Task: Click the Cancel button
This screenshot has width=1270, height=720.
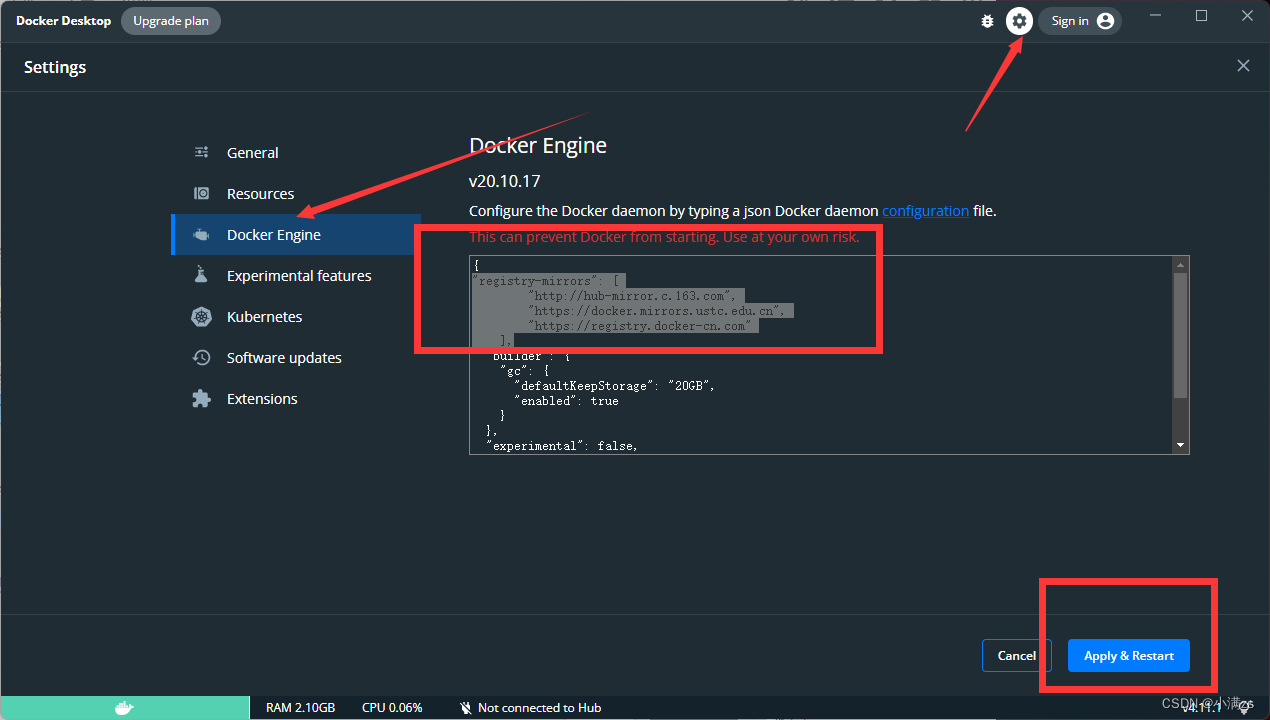Action: click(1016, 655)
